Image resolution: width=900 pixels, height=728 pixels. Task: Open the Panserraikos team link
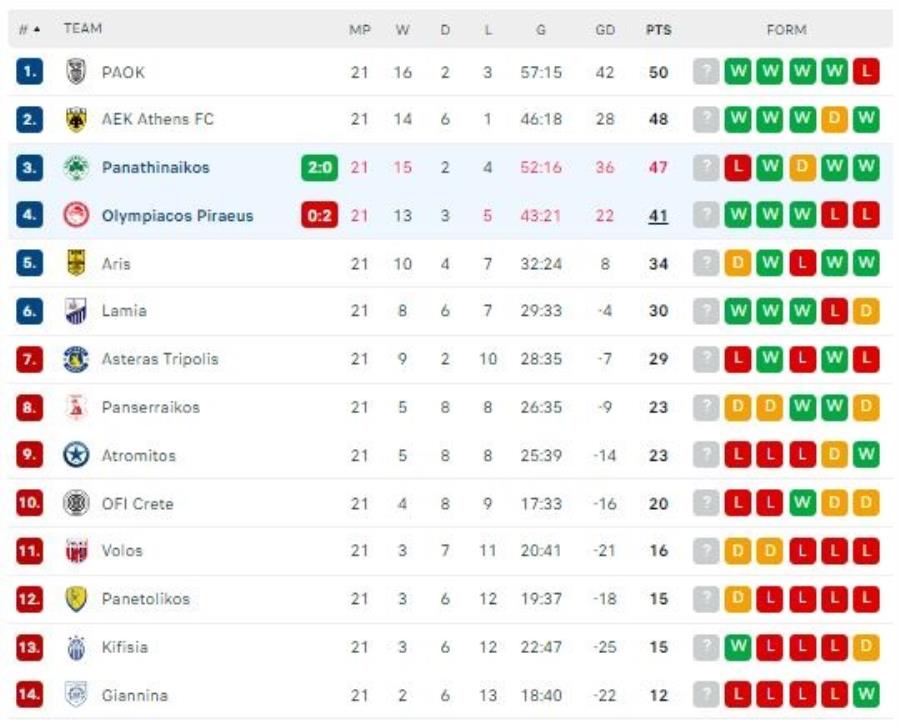tap(150, 407)
